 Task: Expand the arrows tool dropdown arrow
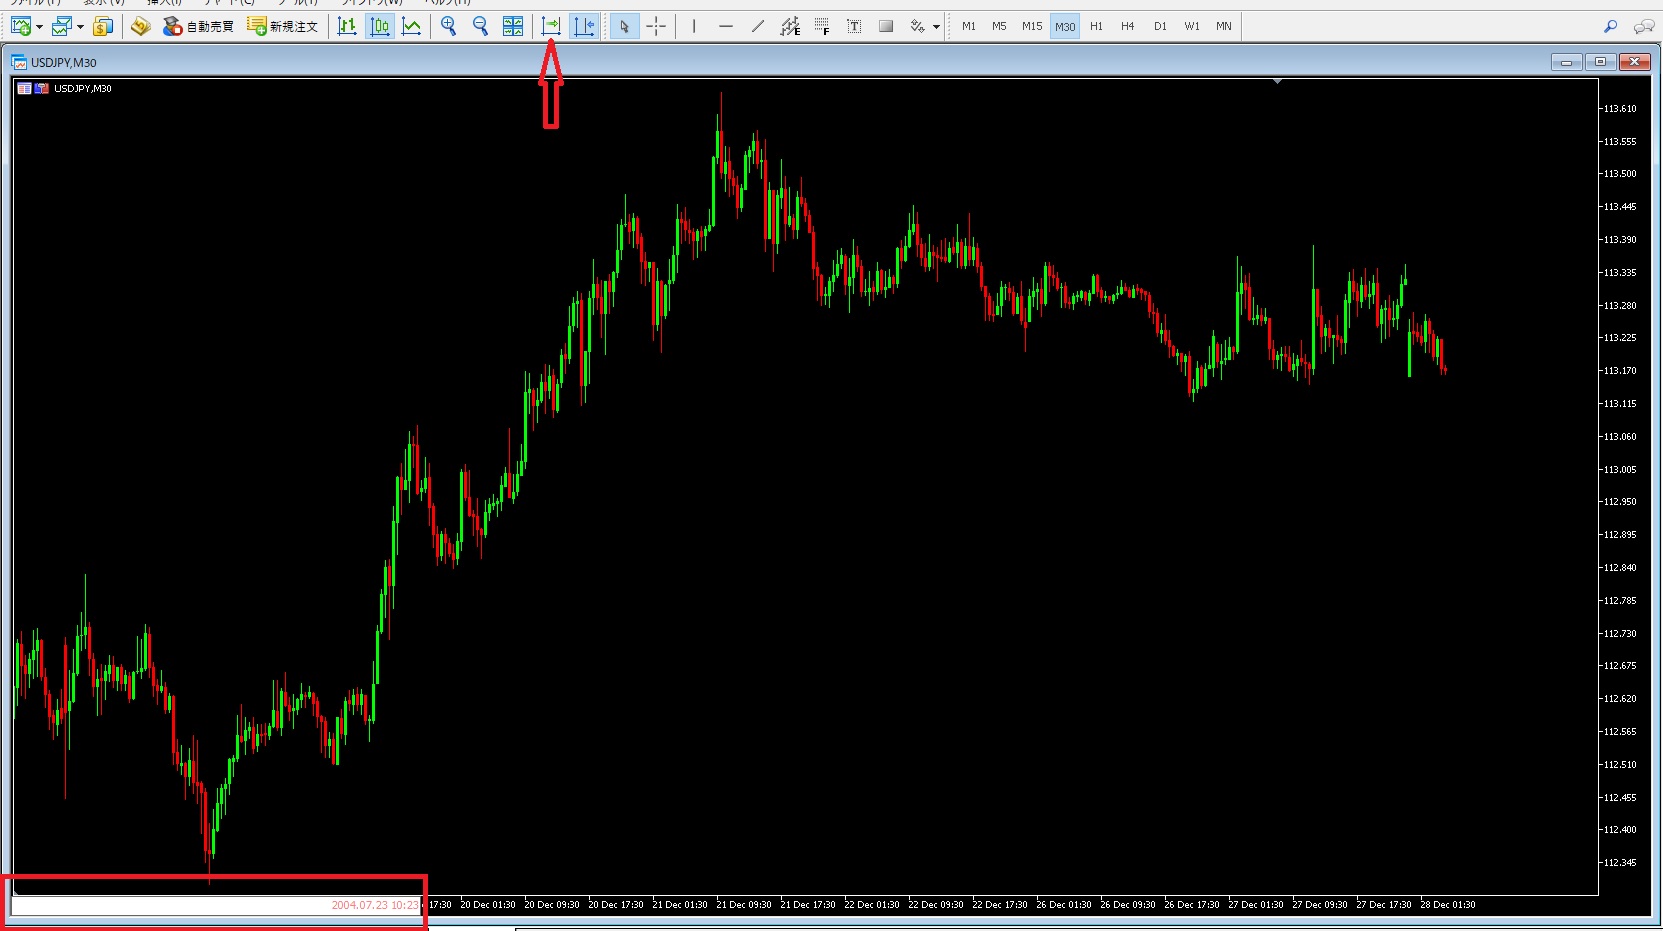tap(936, 27)
